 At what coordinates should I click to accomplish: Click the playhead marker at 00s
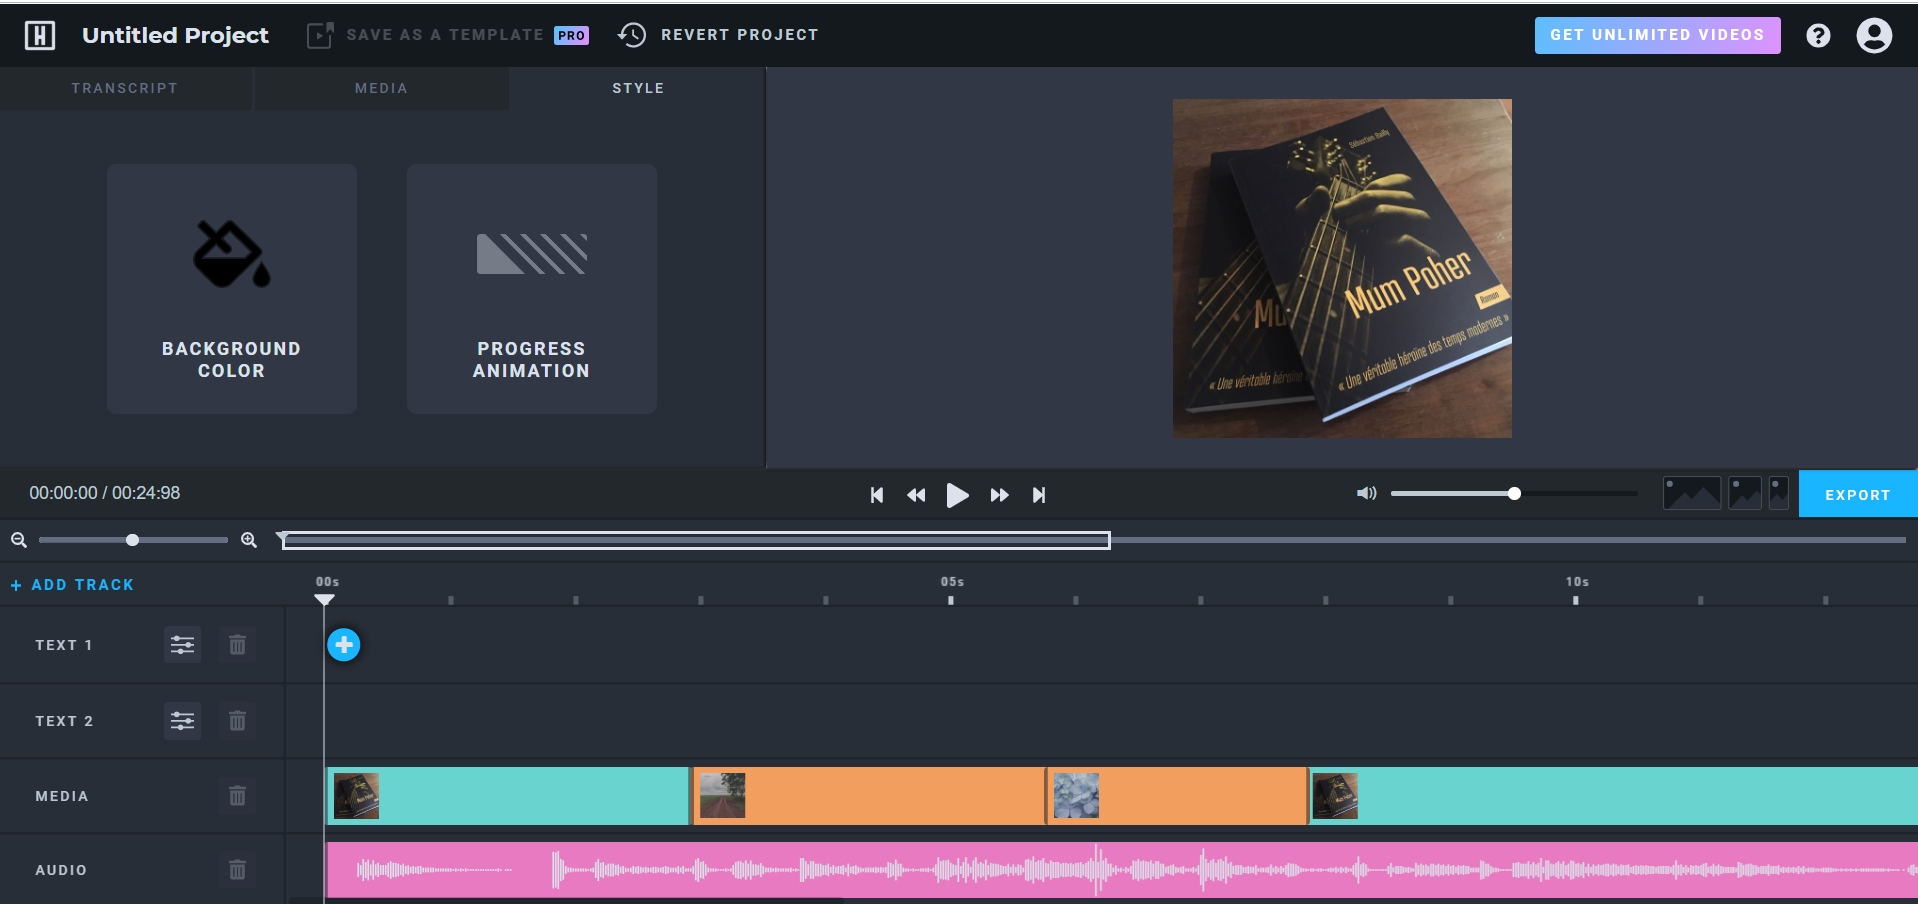point(324,599)
